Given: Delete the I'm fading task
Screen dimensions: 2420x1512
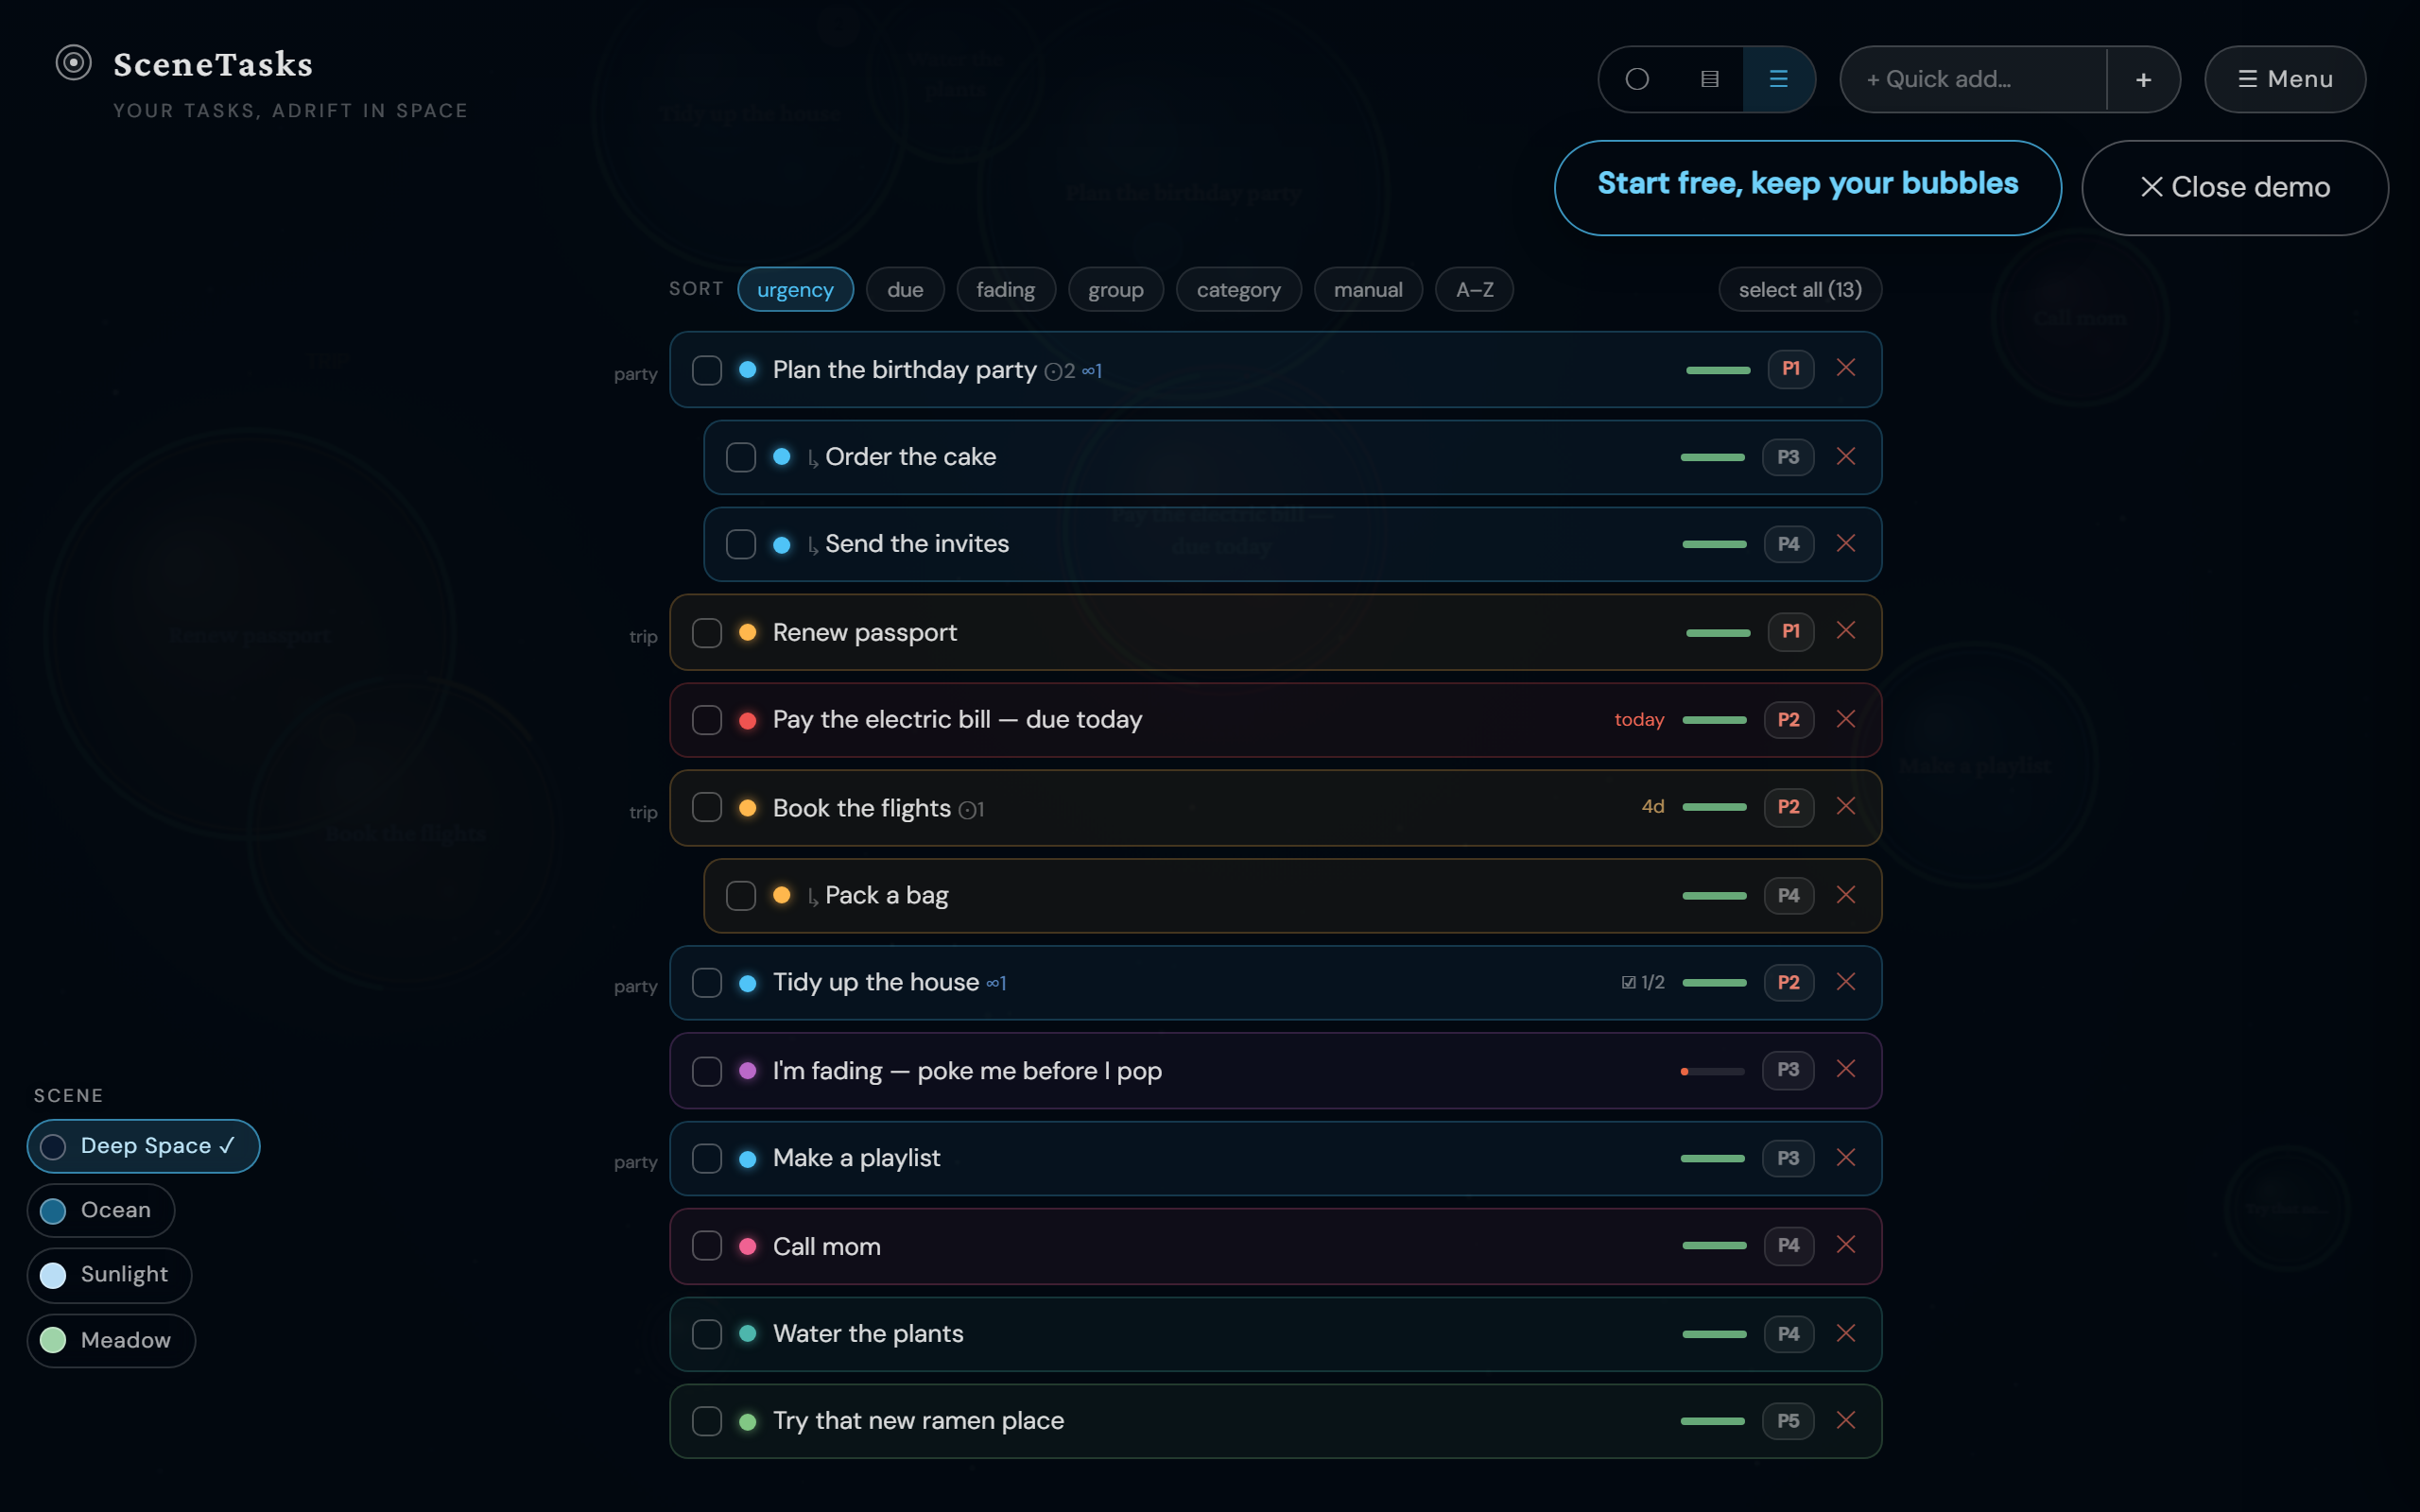Looking at the screenshot, I should [1846, 1070].
